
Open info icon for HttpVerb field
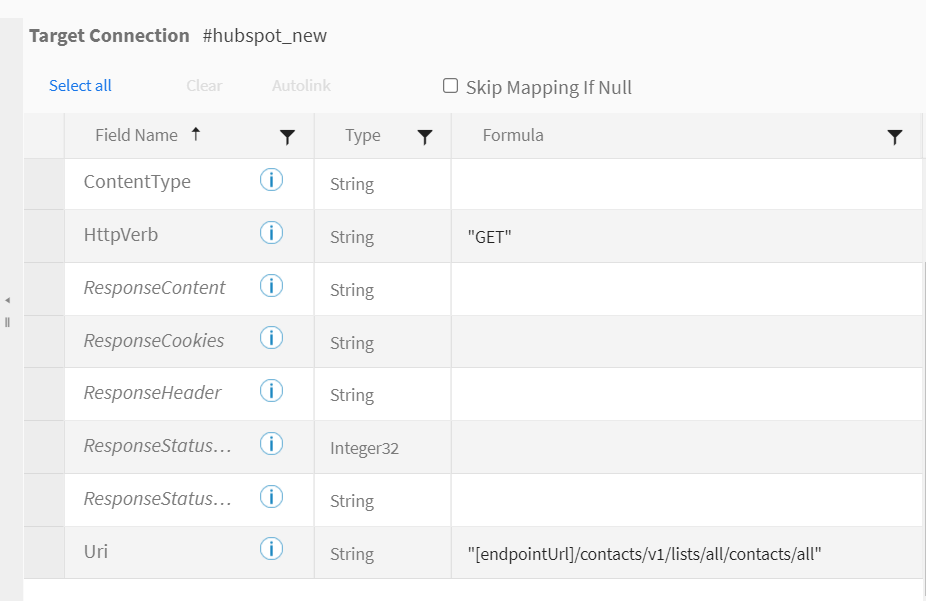click(x=271, y=233)
